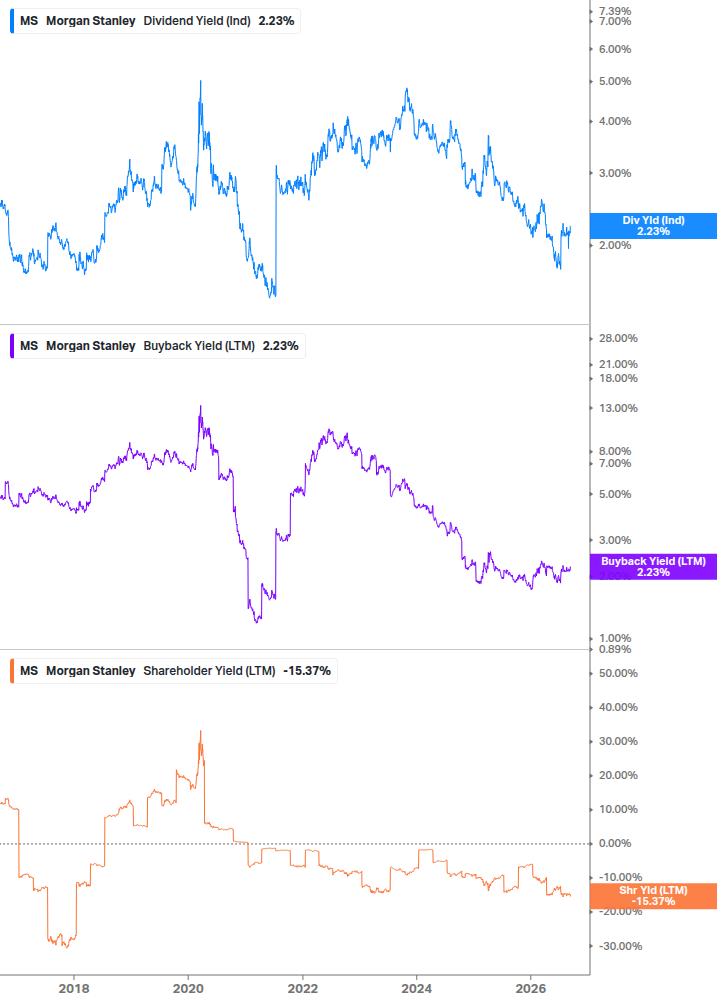717x1005 pixels.
Task: Select the purple Buyback Yield color marker
Action: click(12, 346)
